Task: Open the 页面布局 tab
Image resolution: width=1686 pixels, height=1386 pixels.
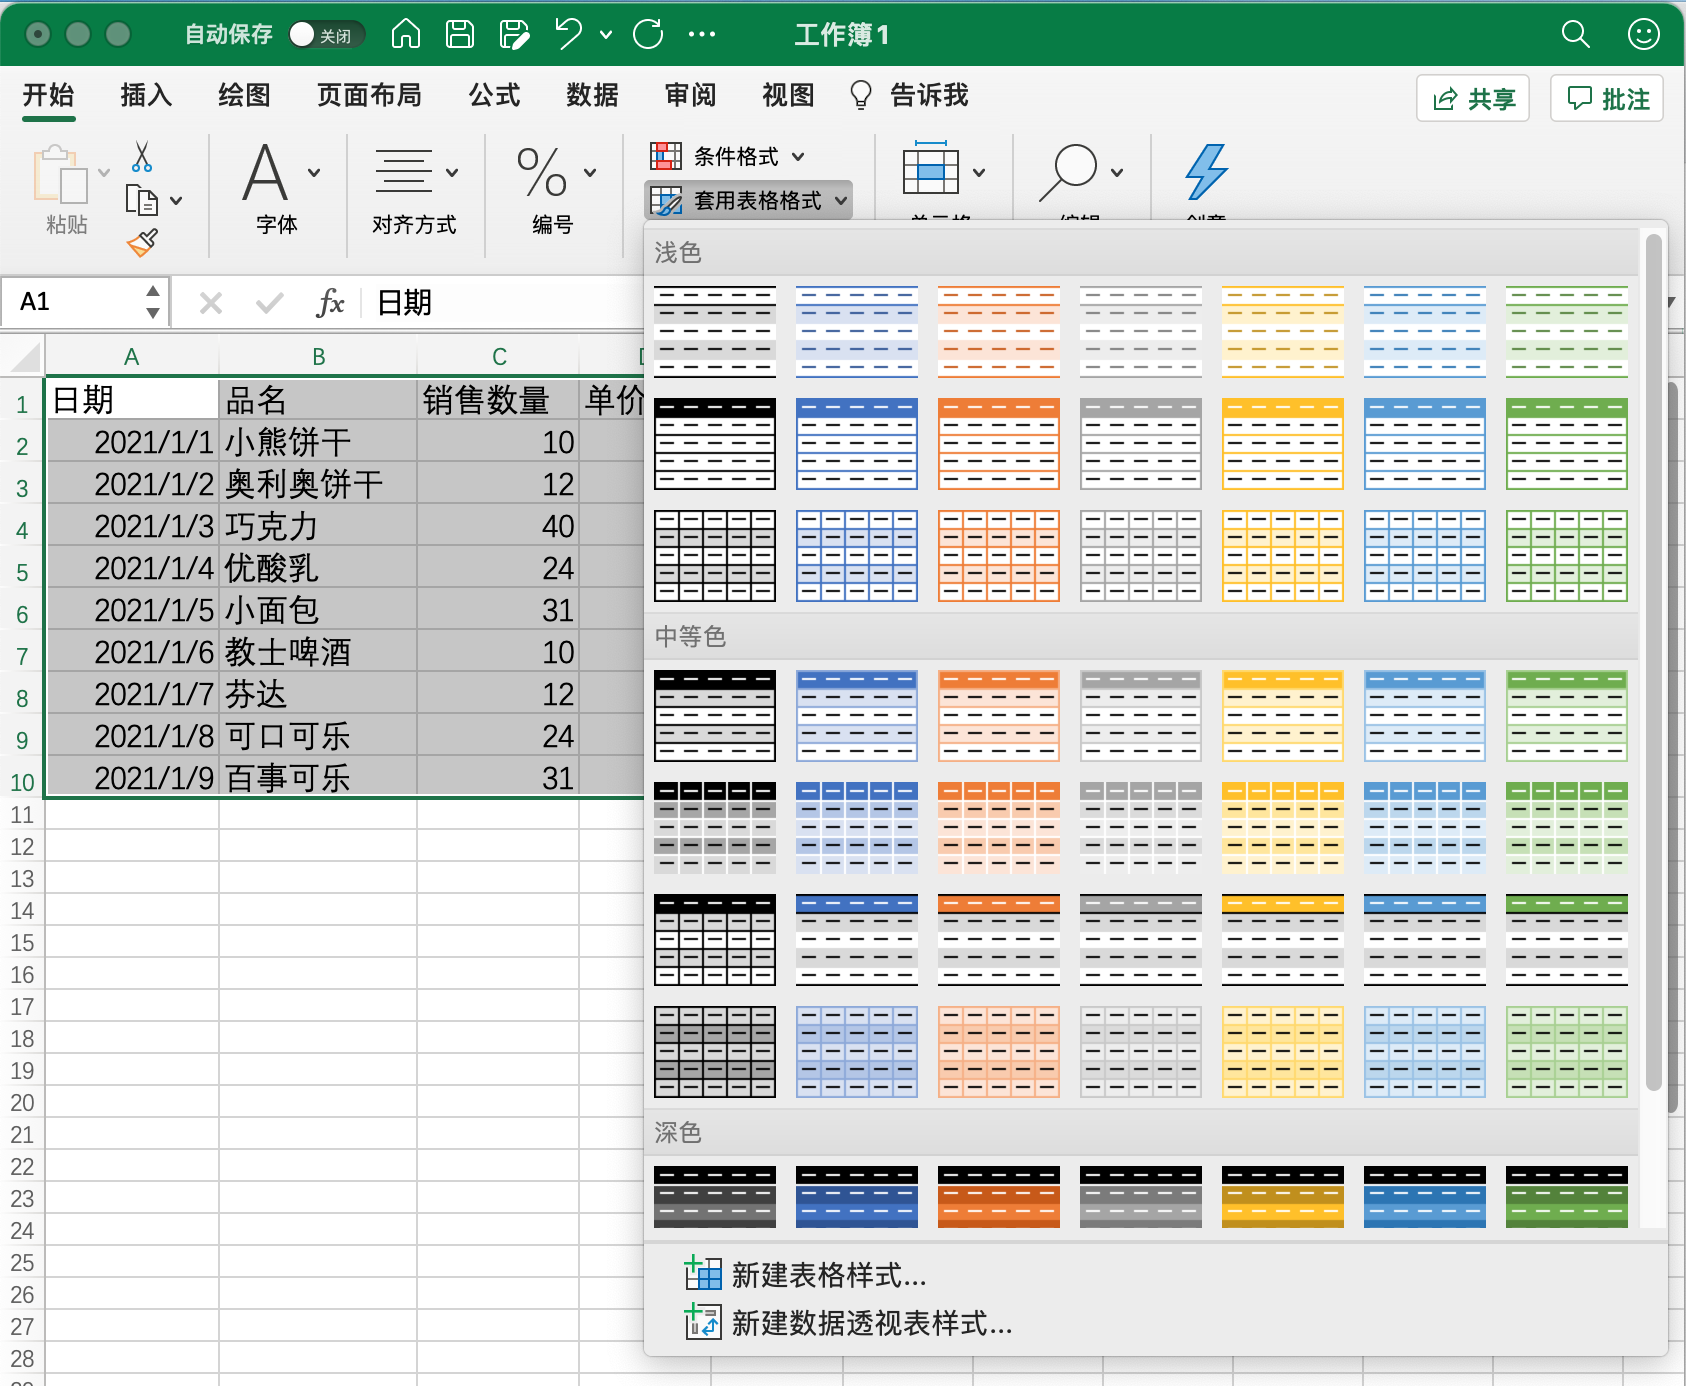Action: 369,96
